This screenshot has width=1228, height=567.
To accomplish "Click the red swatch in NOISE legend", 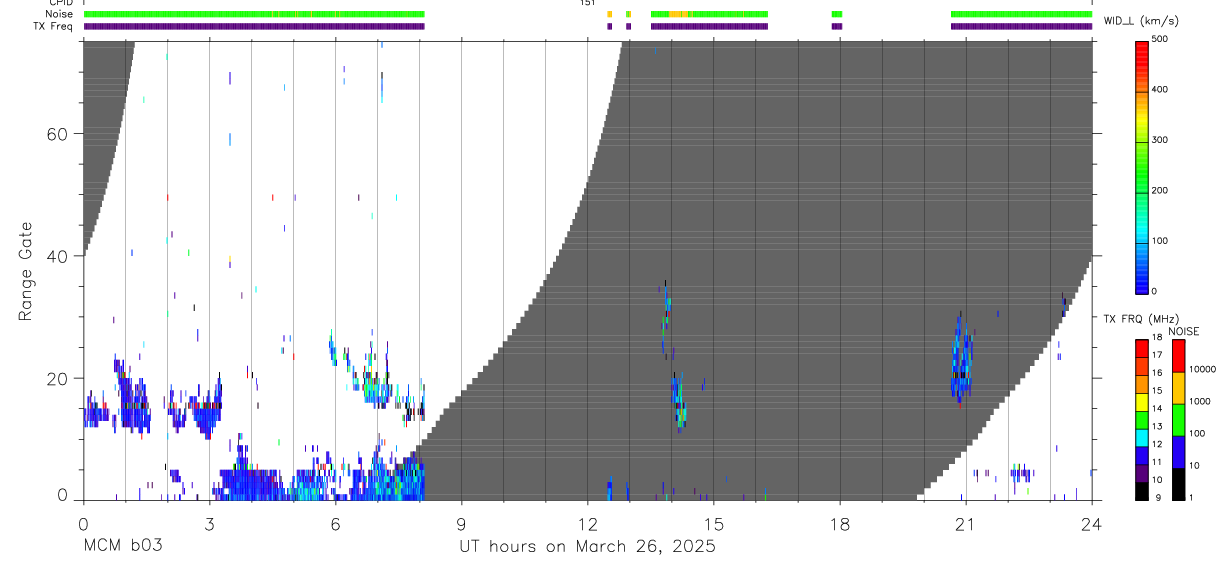I will point(1178,356).
